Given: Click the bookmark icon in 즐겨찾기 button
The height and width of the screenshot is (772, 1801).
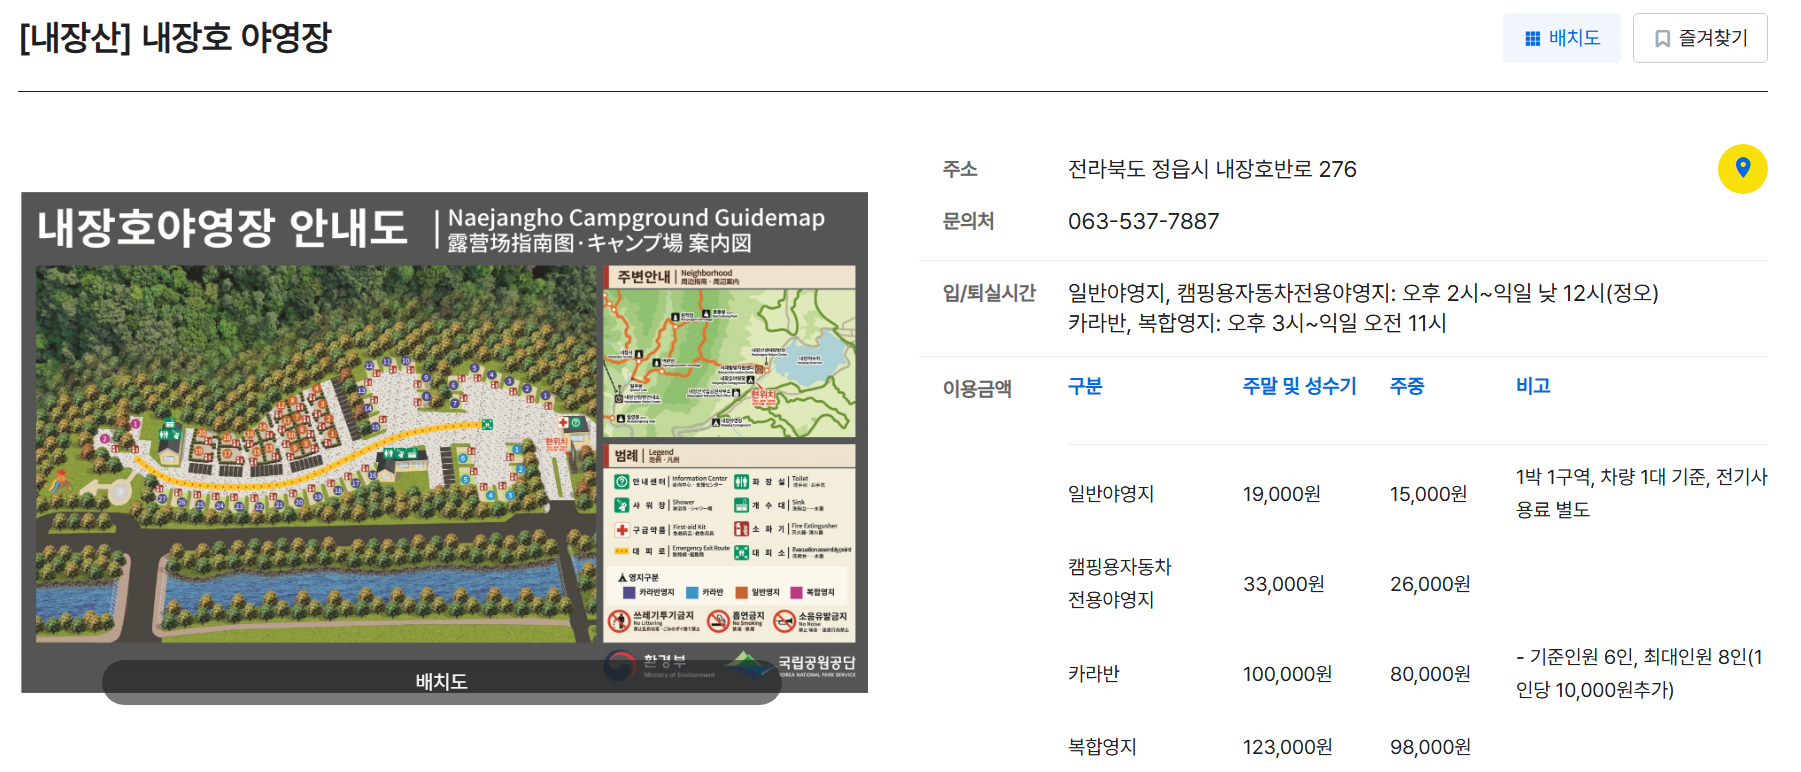Looking at the screenshot, I should pyautogui.click(x=1662, y=39).
